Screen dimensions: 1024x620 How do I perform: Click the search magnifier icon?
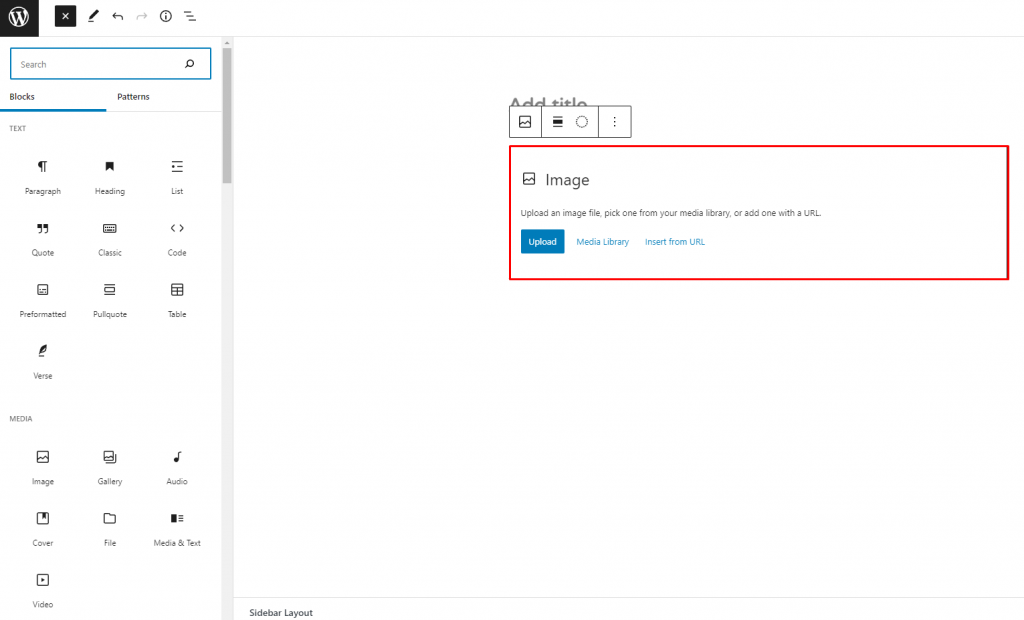click(189, 64)
